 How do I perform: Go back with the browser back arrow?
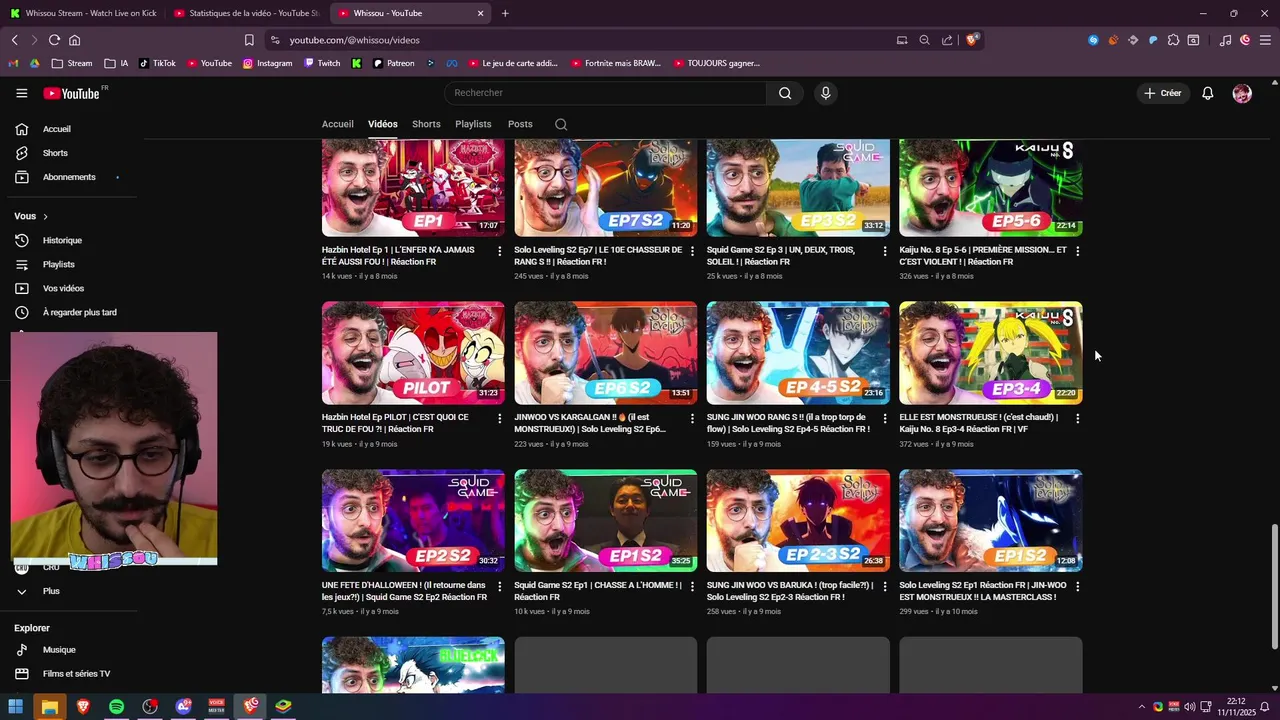click(15, 40)
